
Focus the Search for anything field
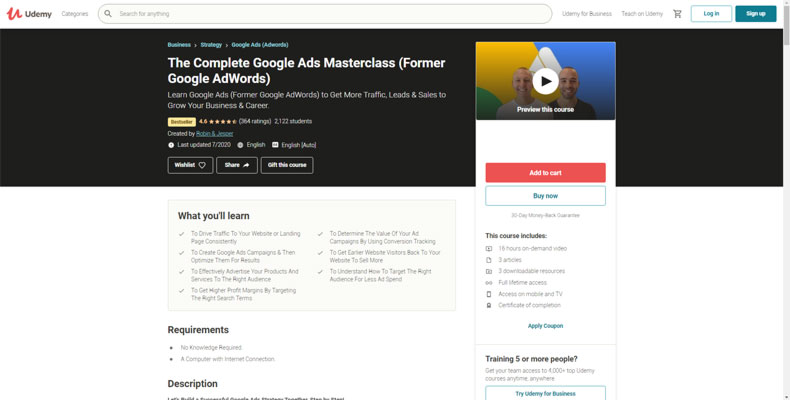coord(325,14)
